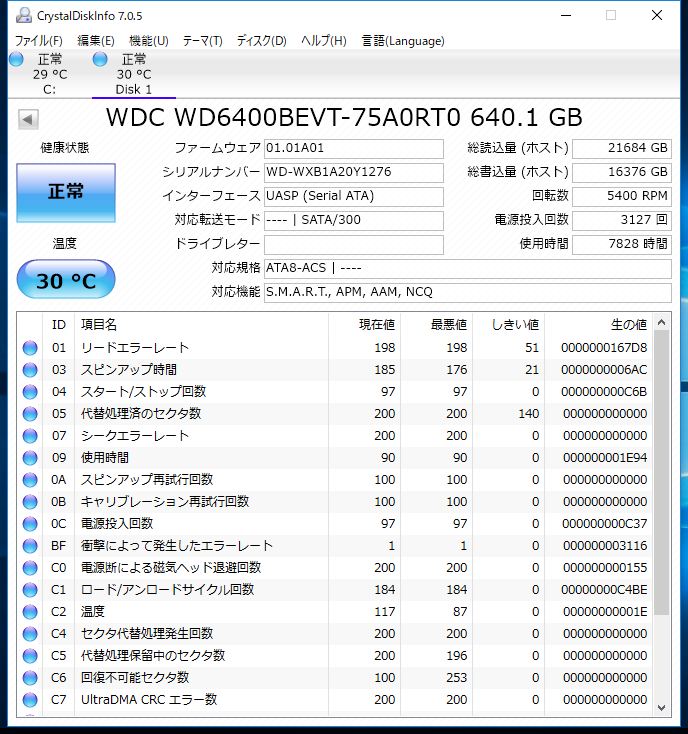This screenshot has width=688, height=734.
Task: Click status orb for ID C6 row
Action: [x=30, y=678]
